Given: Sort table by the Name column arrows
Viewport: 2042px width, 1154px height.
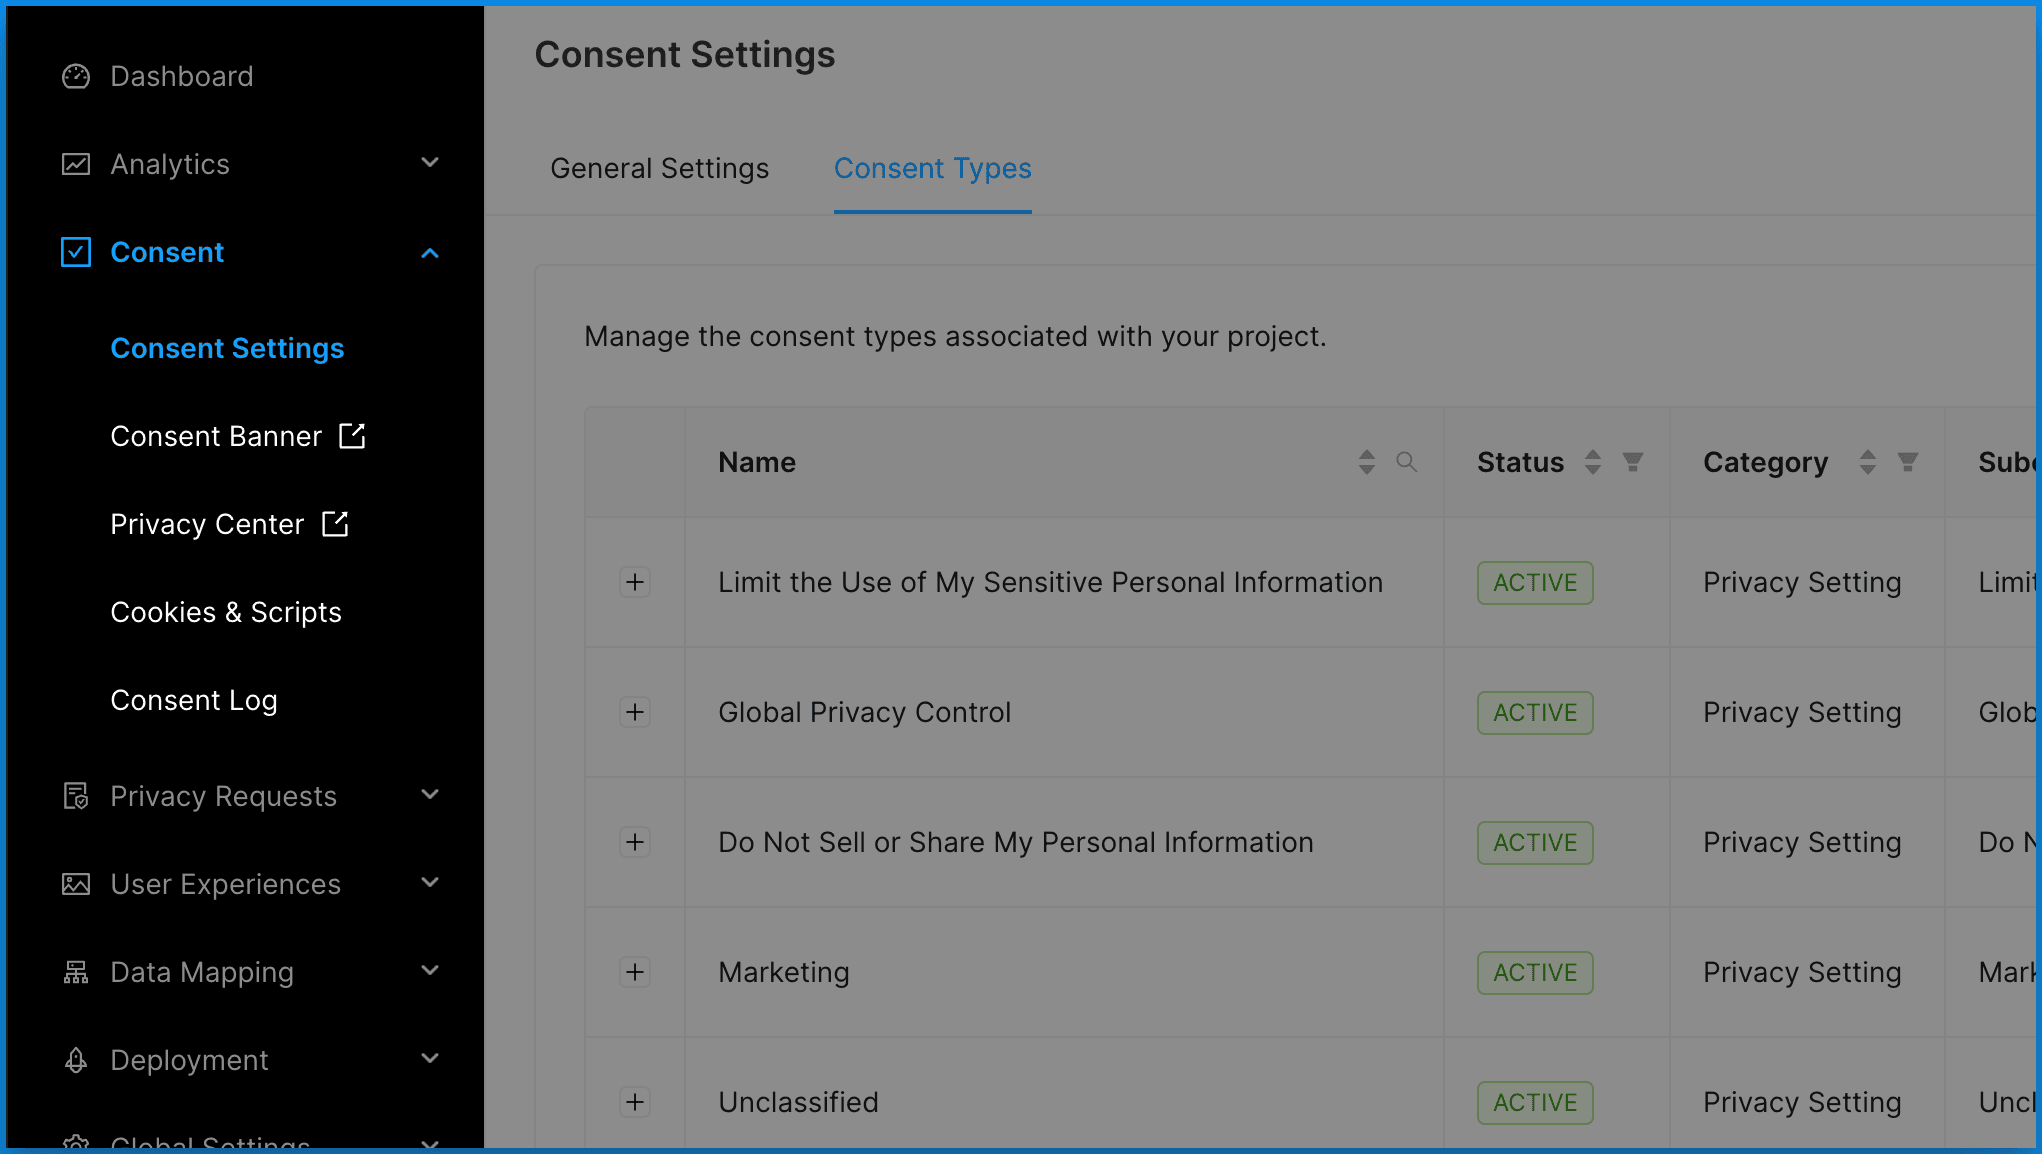Looking at the screenshot, I should [1366, 462].
